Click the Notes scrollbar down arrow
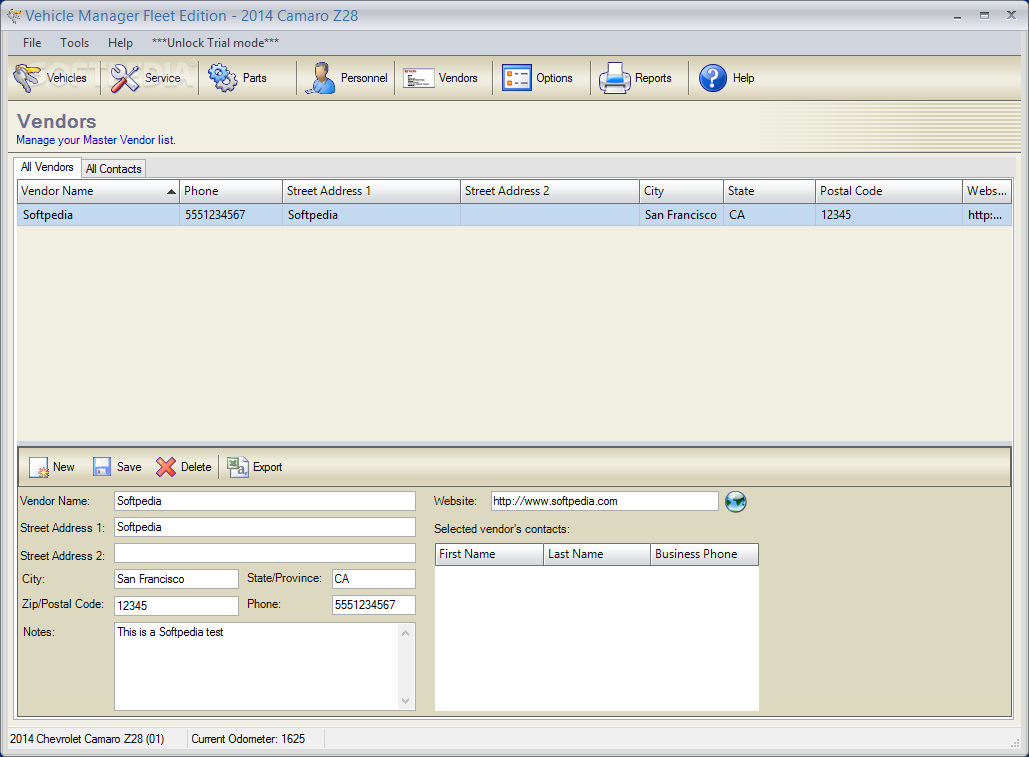This screenshot has width=1029, height=757. pyautogui.click(x=406, y=701)
